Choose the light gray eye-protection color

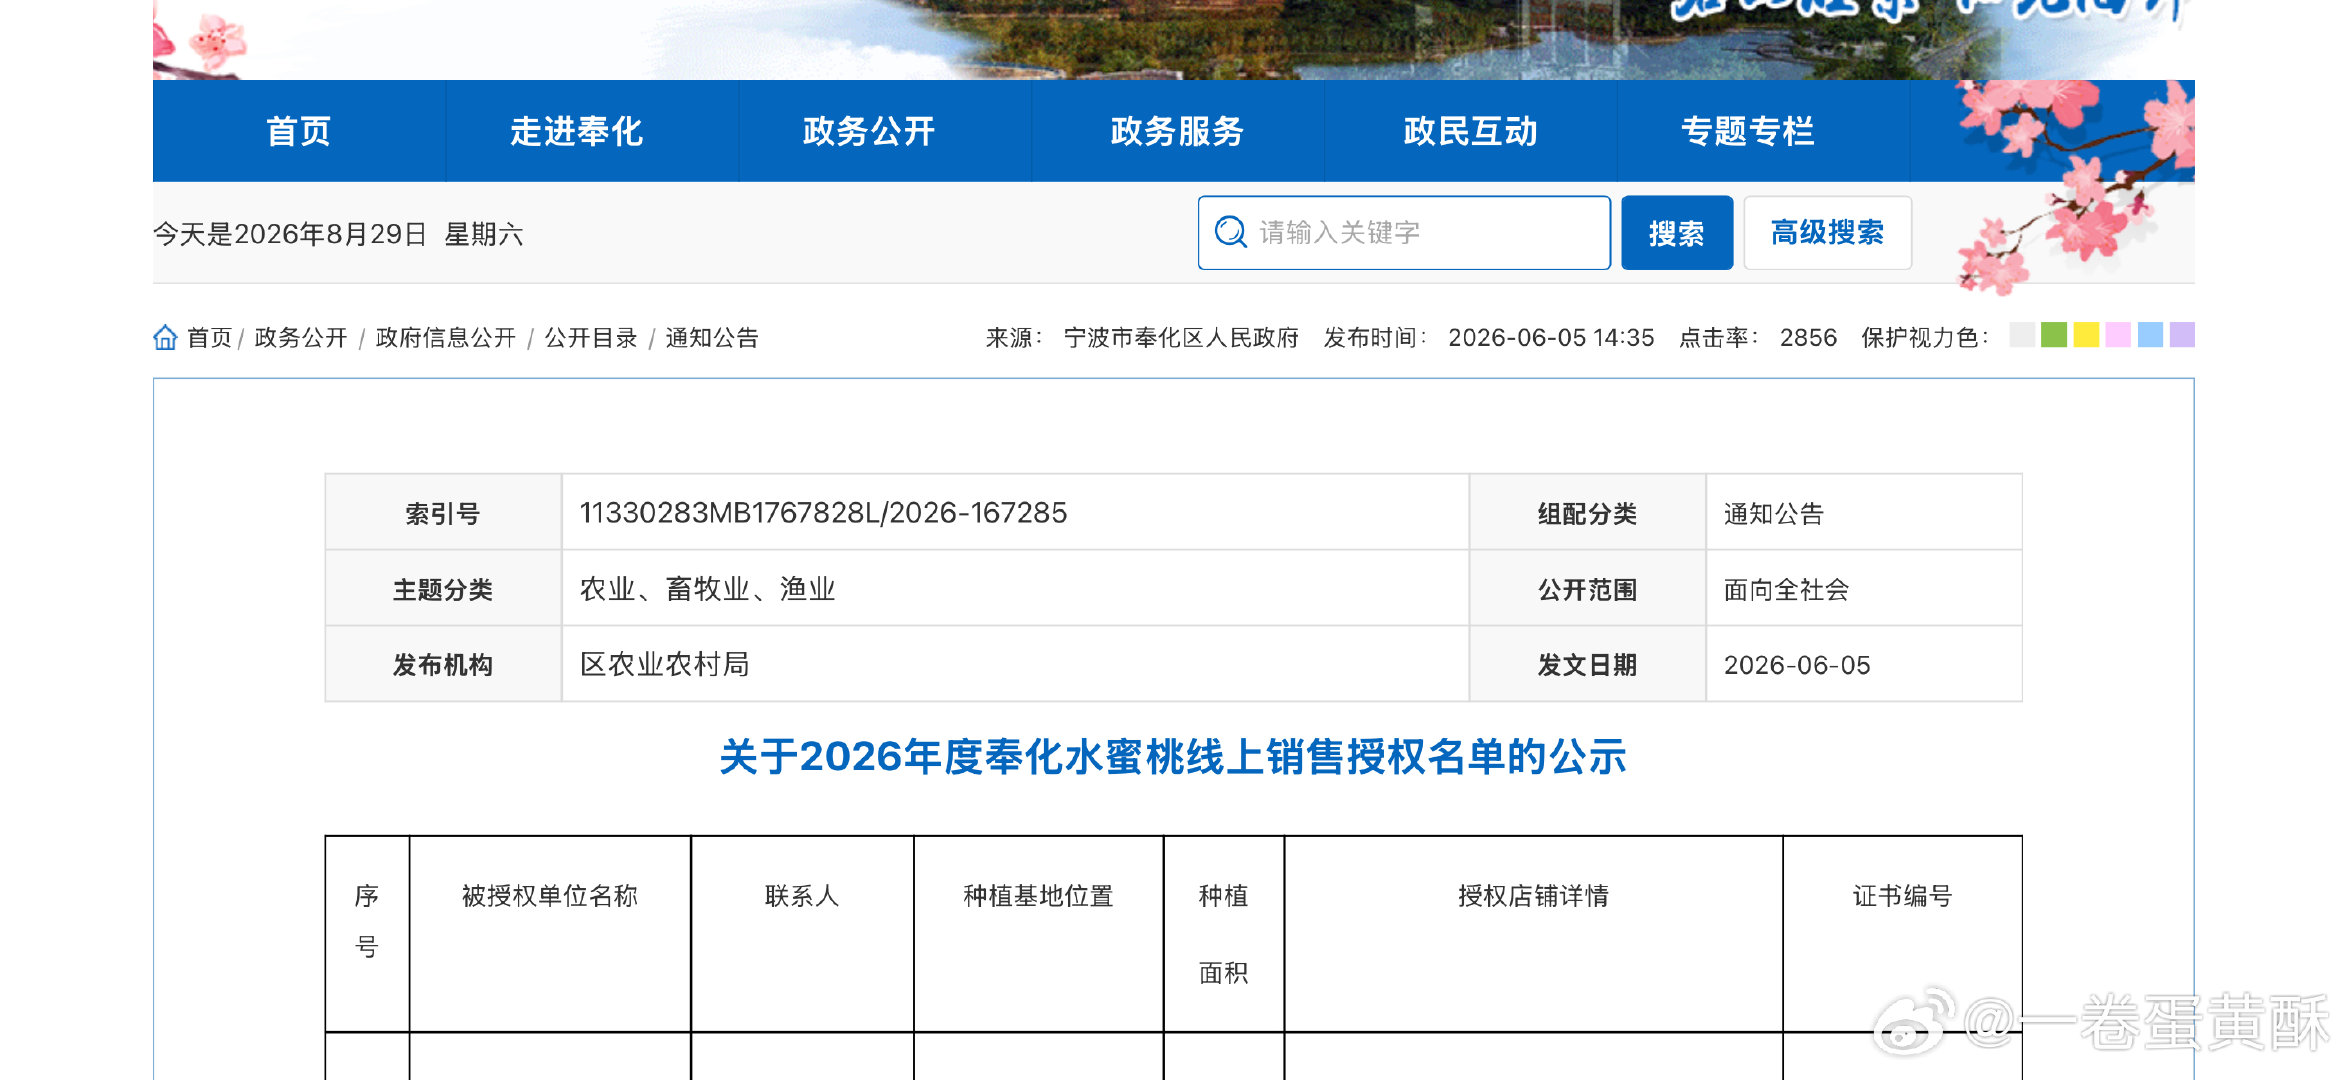tap(2021, 335)
